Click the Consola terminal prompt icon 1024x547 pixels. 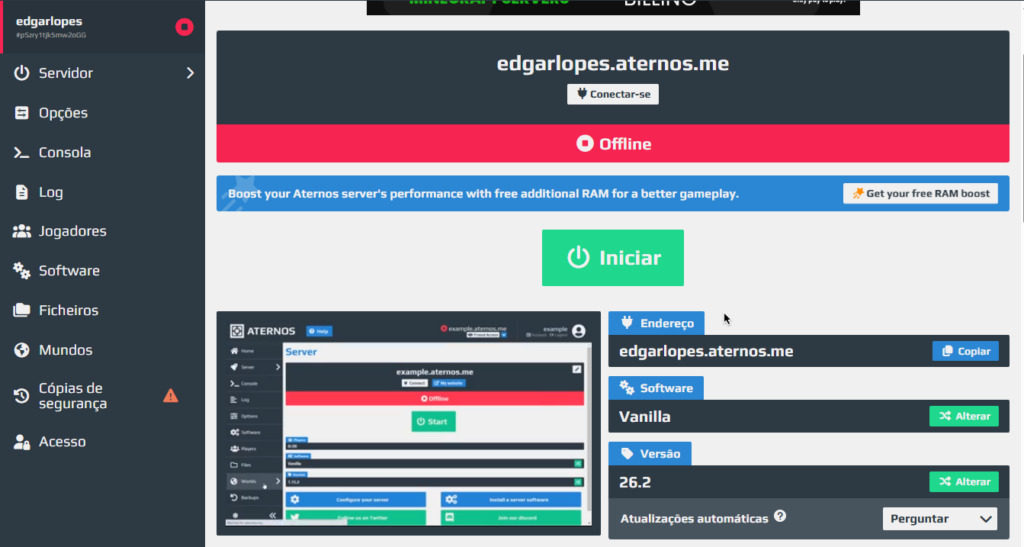point(22,153)
